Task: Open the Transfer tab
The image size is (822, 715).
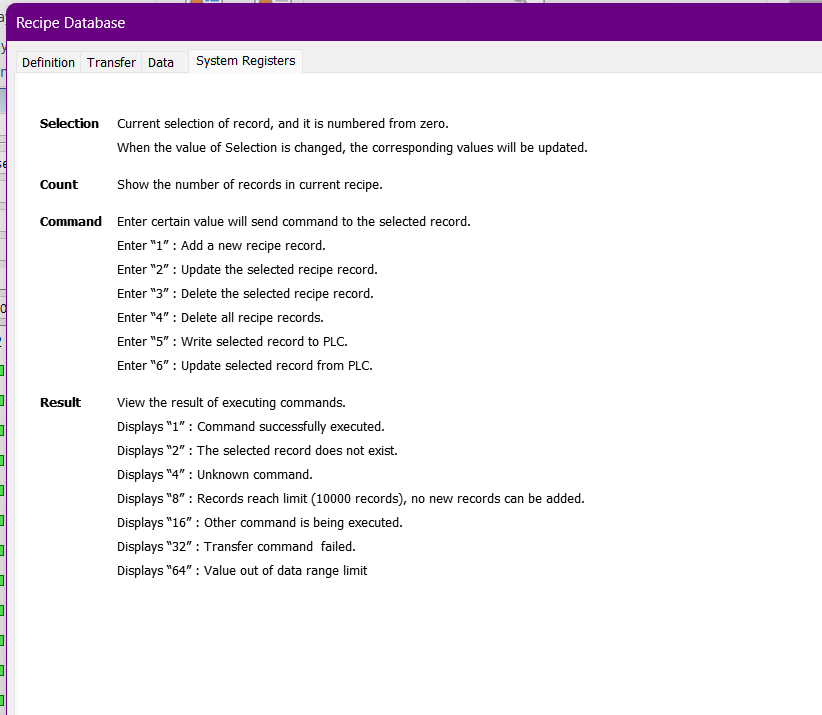Action: (111, 62)
